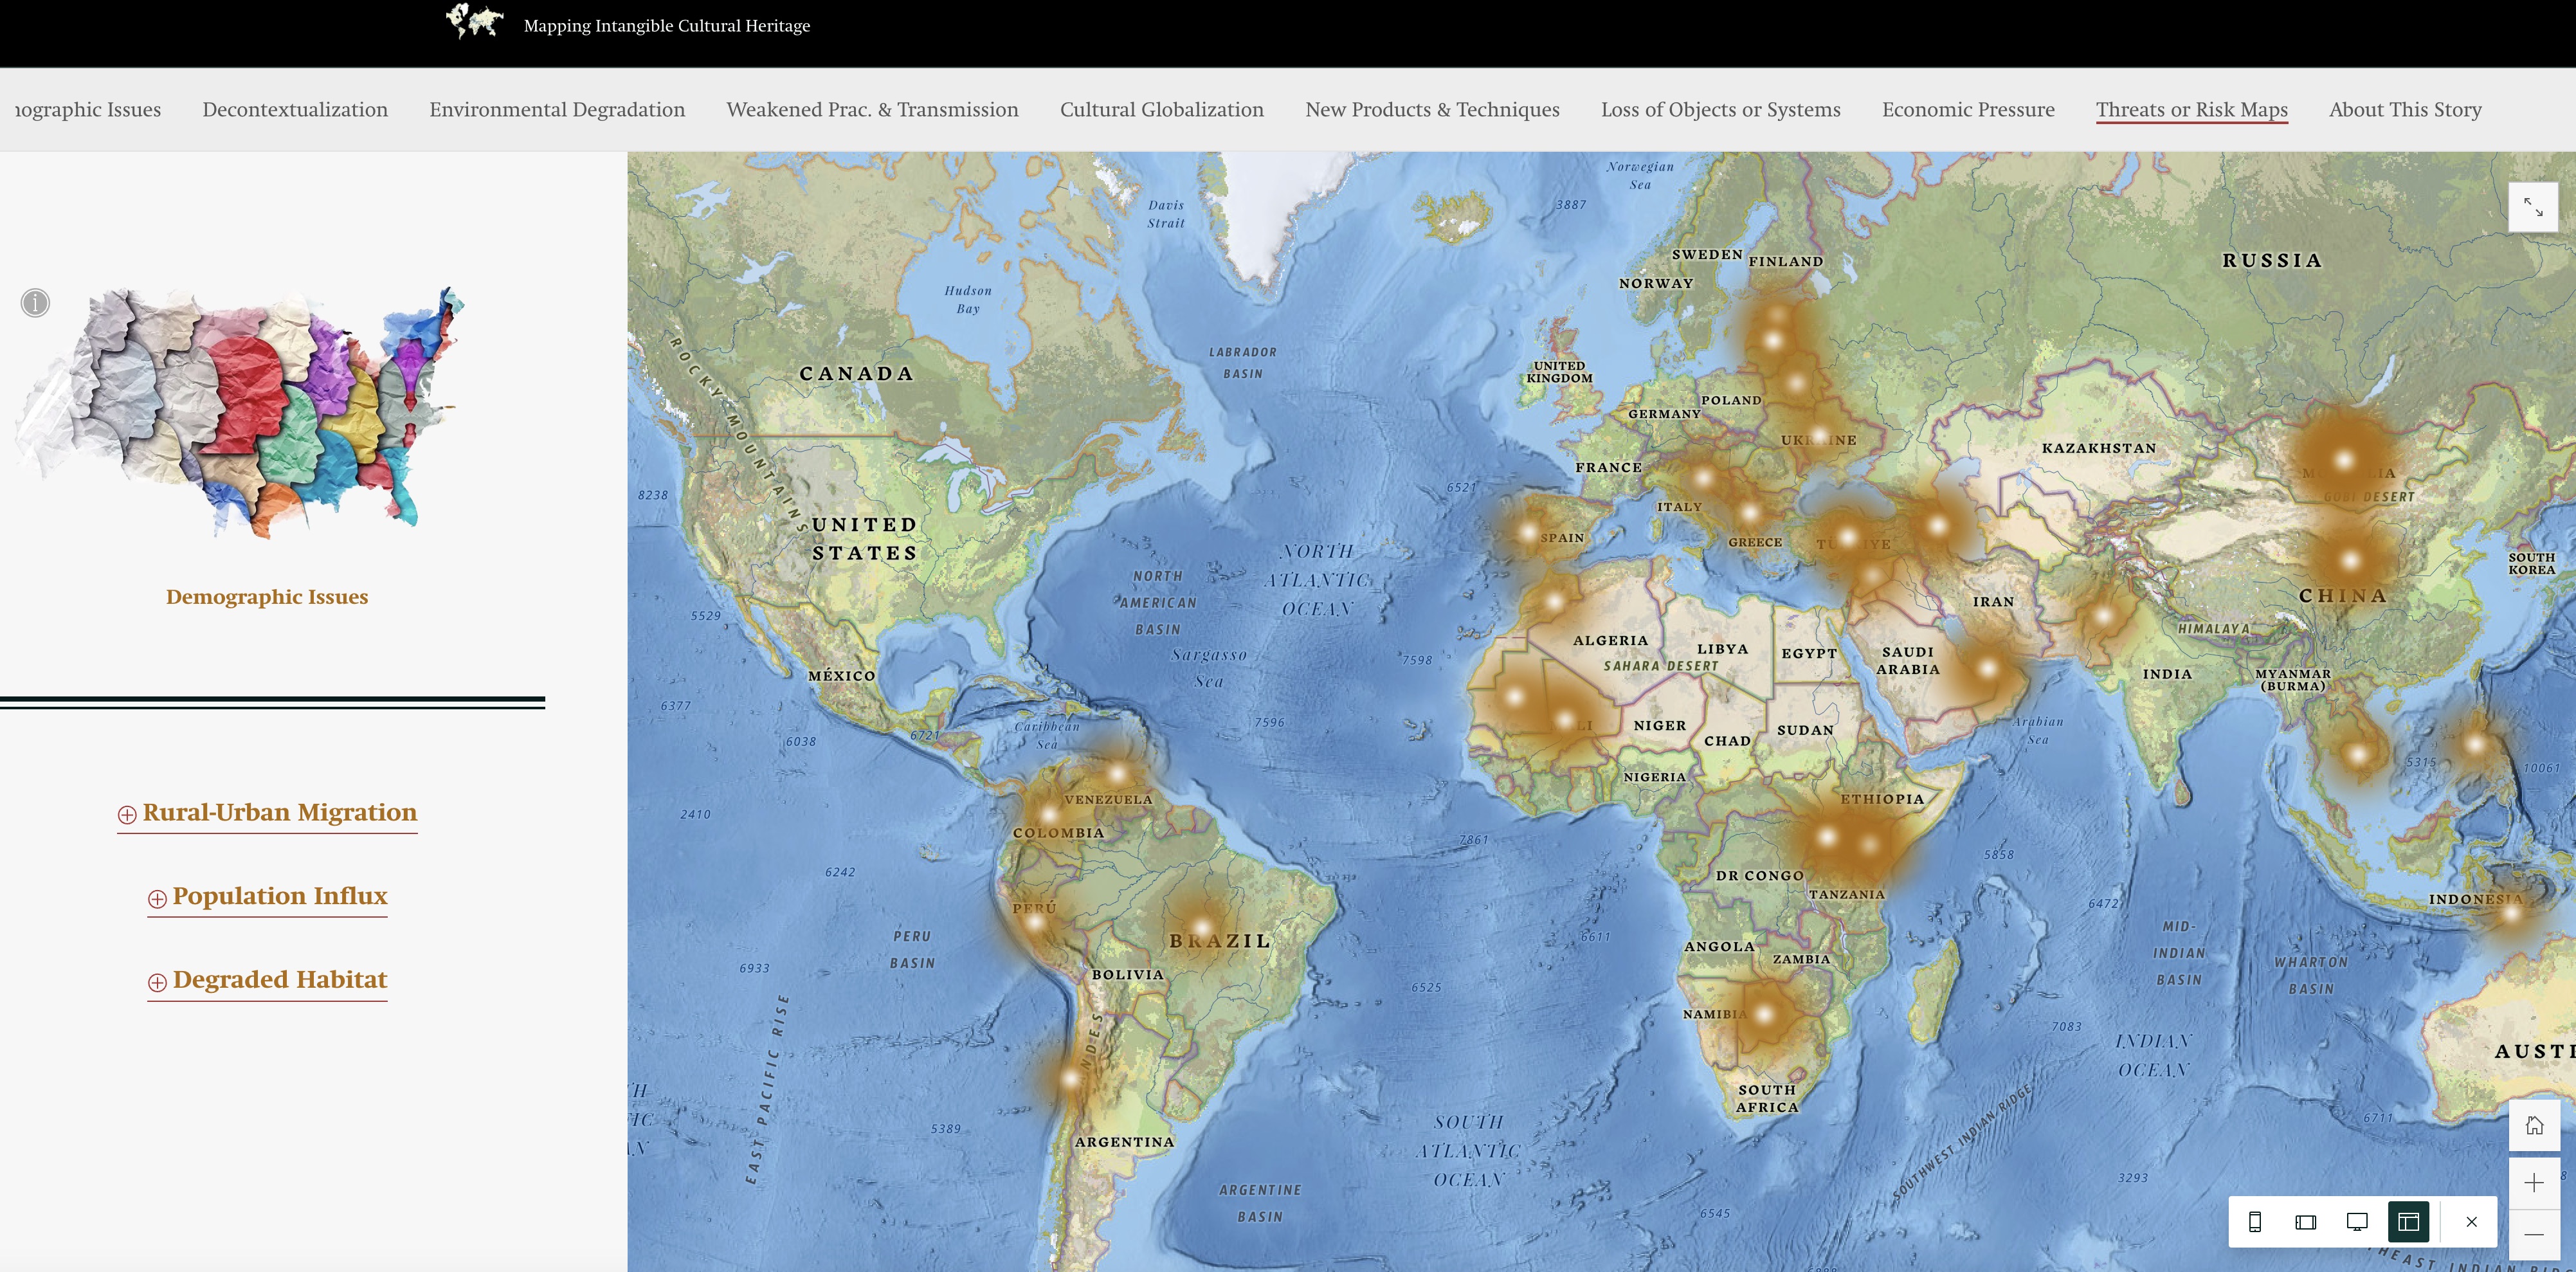
Task: Switch to desktop monitor preview
Action: coord(2357,1221)
